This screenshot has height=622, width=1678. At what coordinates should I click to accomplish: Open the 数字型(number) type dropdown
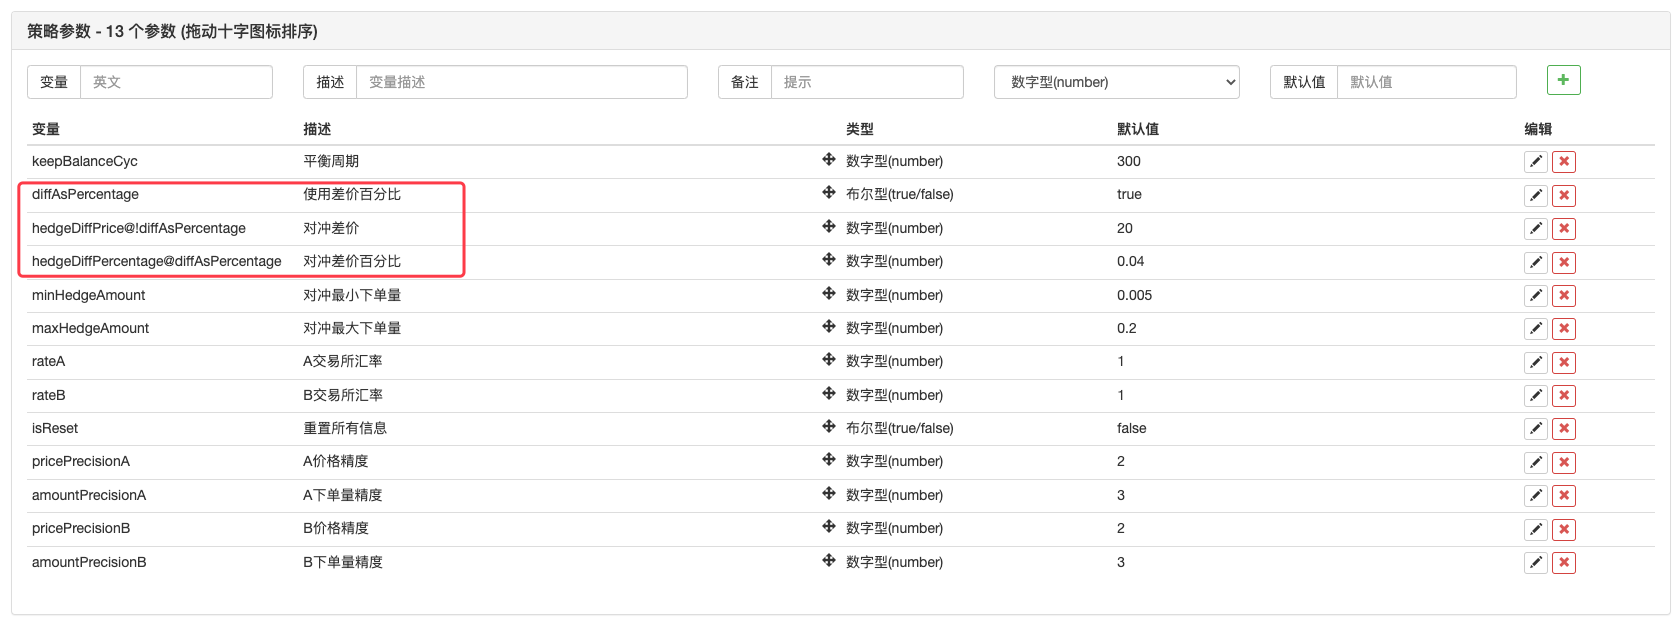pyautogui.click(x=1116, y=82)
